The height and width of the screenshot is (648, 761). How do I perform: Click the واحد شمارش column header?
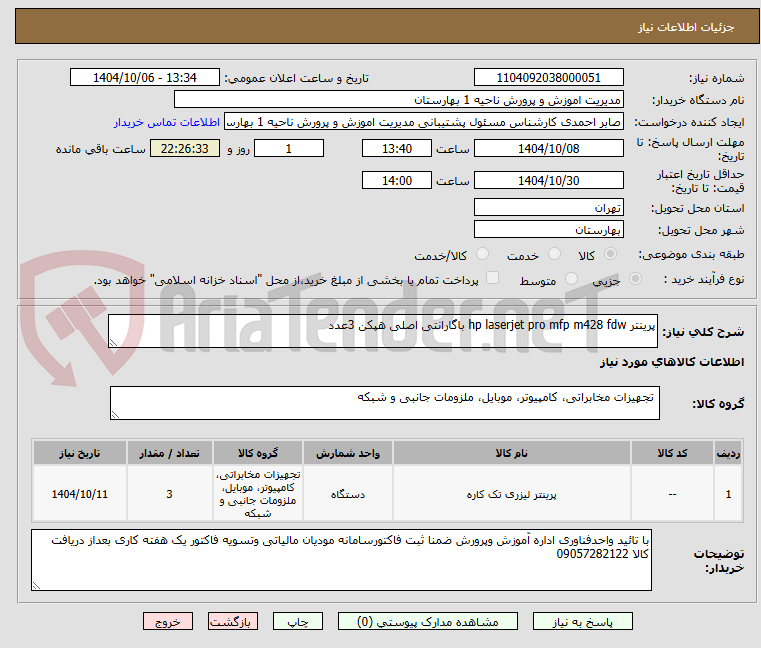click(347, 453)
